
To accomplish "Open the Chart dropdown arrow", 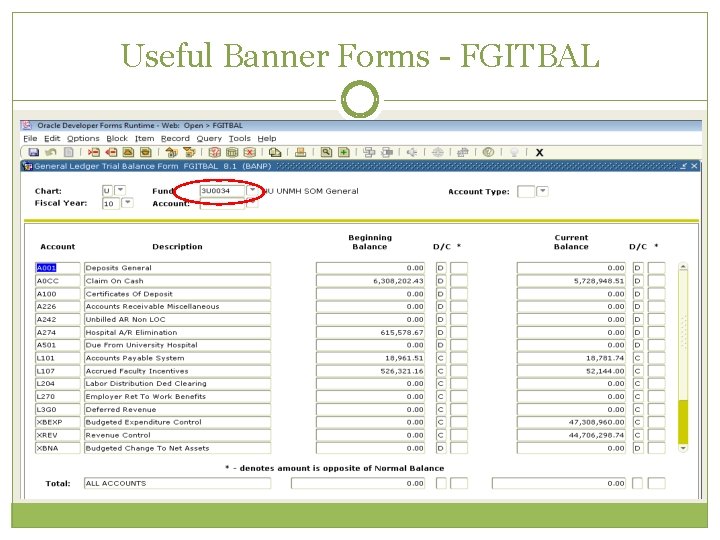I will pyautogui.click(x=120, y=190).
